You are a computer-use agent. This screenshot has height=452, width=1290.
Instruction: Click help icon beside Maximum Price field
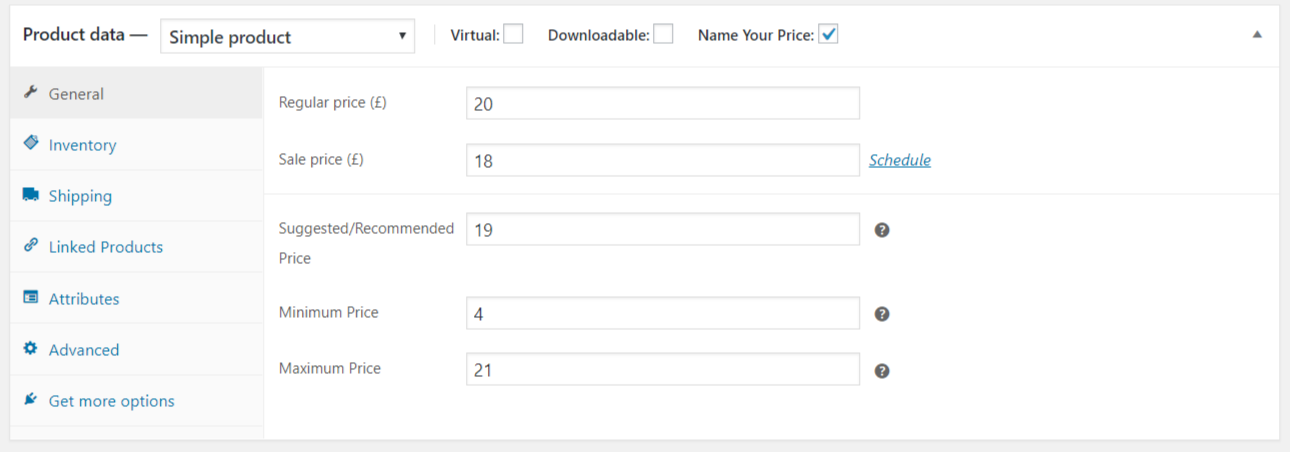pyautogui.click(x=882, y=371)
